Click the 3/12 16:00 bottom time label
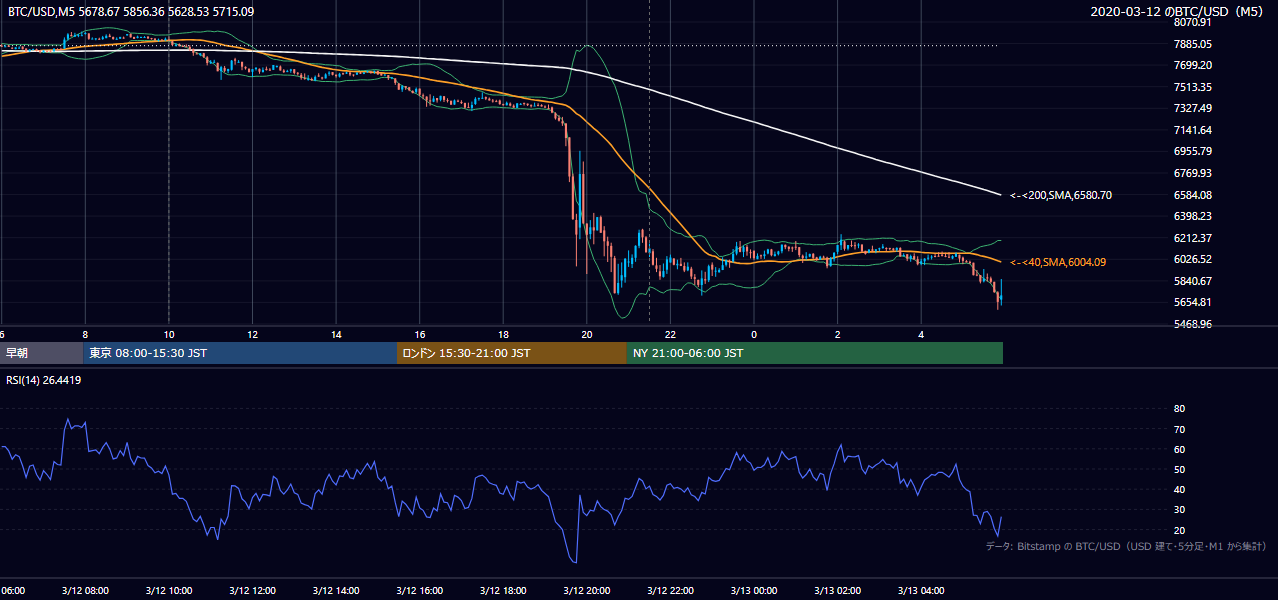The image size is (1278, 600). pos(419,590)
